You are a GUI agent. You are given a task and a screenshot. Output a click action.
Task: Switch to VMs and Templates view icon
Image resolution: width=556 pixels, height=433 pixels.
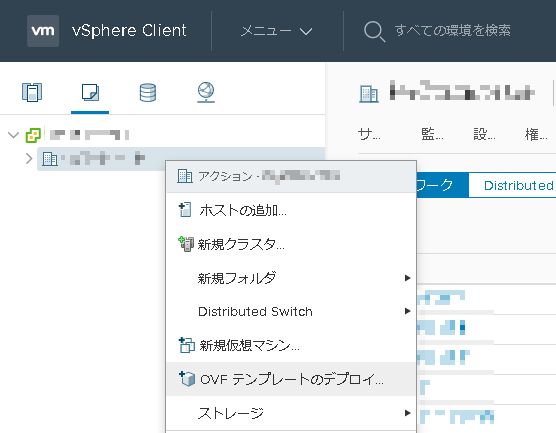point(90,92)
